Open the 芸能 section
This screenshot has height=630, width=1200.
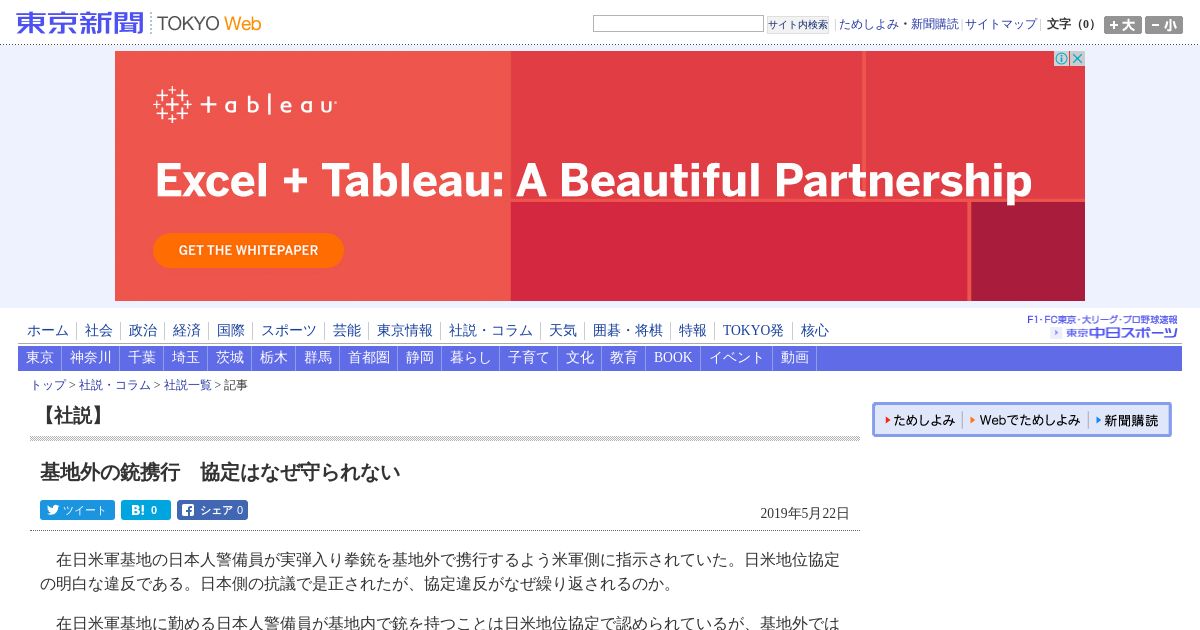(347, 331)
